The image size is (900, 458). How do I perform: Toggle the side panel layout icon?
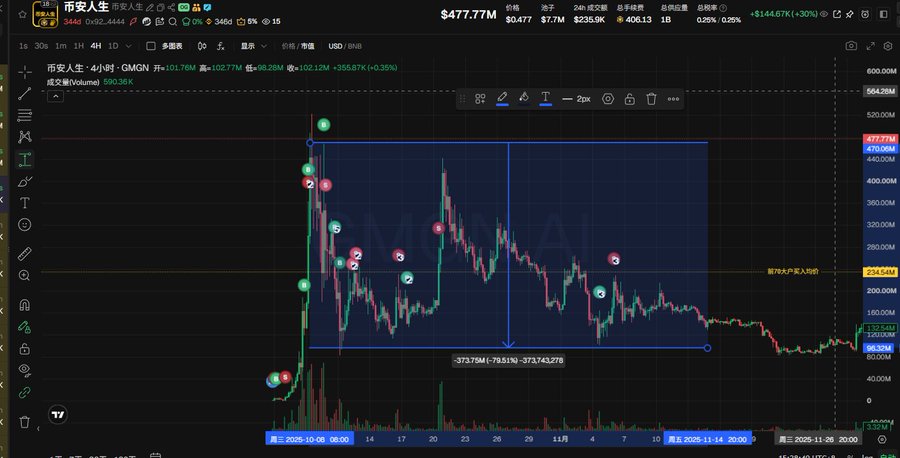tap(883, 14)
